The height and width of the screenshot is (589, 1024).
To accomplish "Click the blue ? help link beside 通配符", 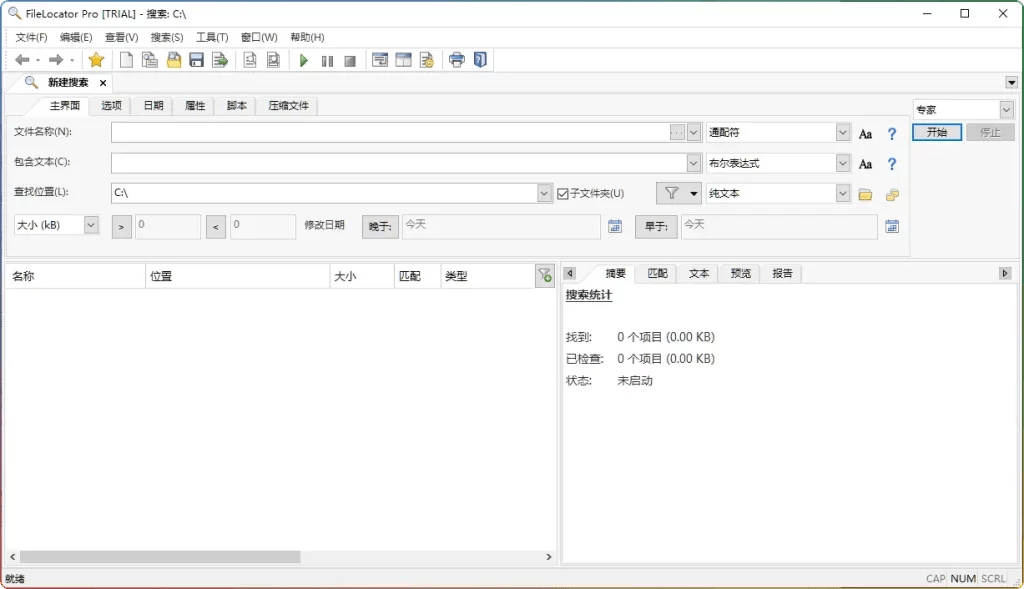I will pos(891,133).
